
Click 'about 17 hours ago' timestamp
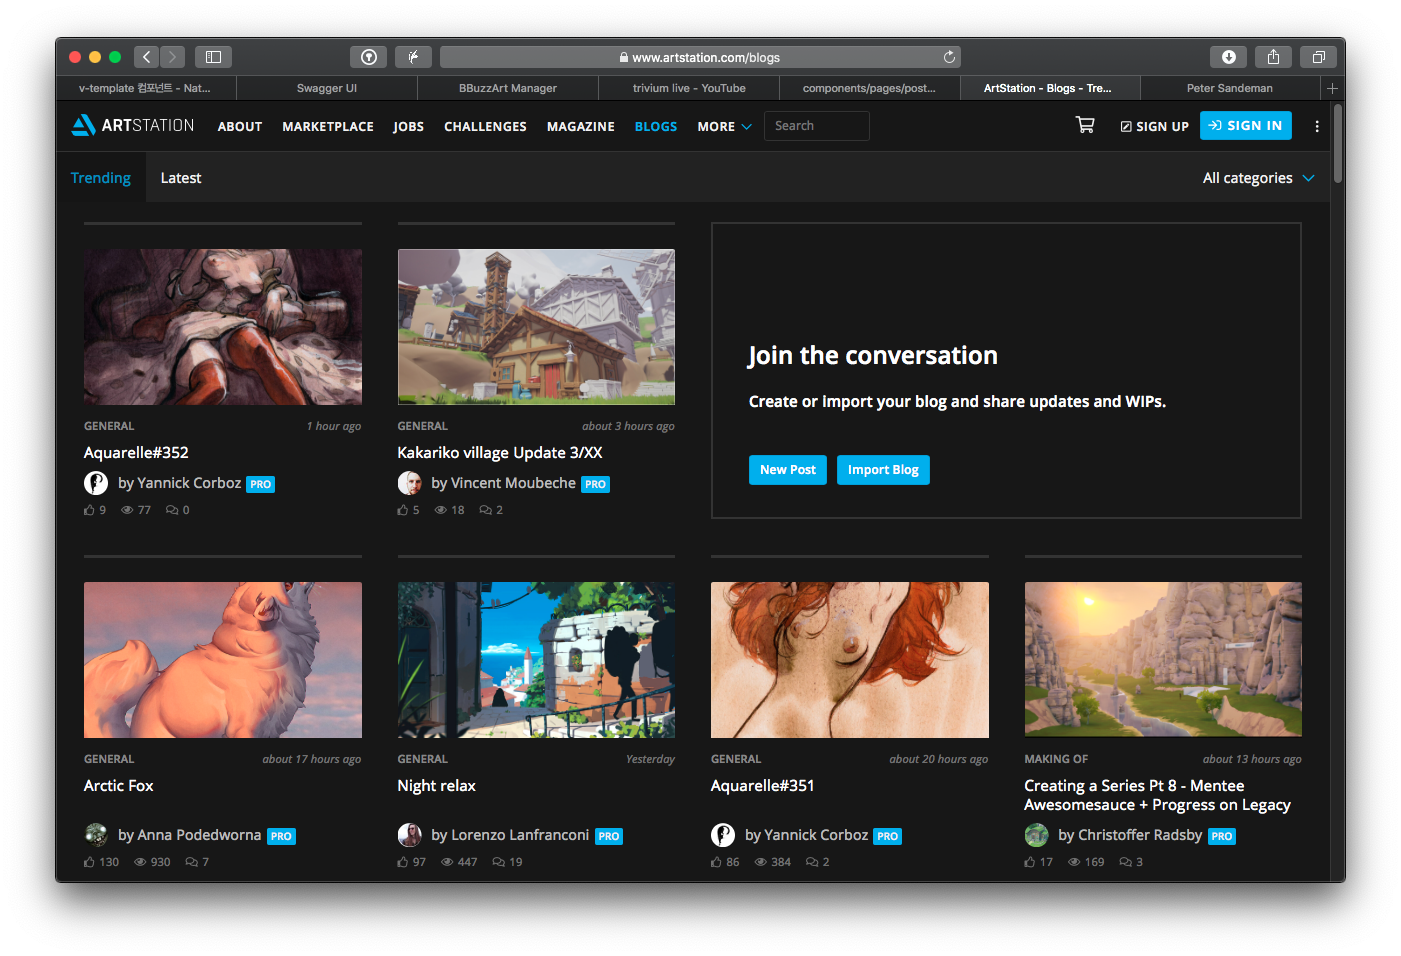click(x=312, y=759)
